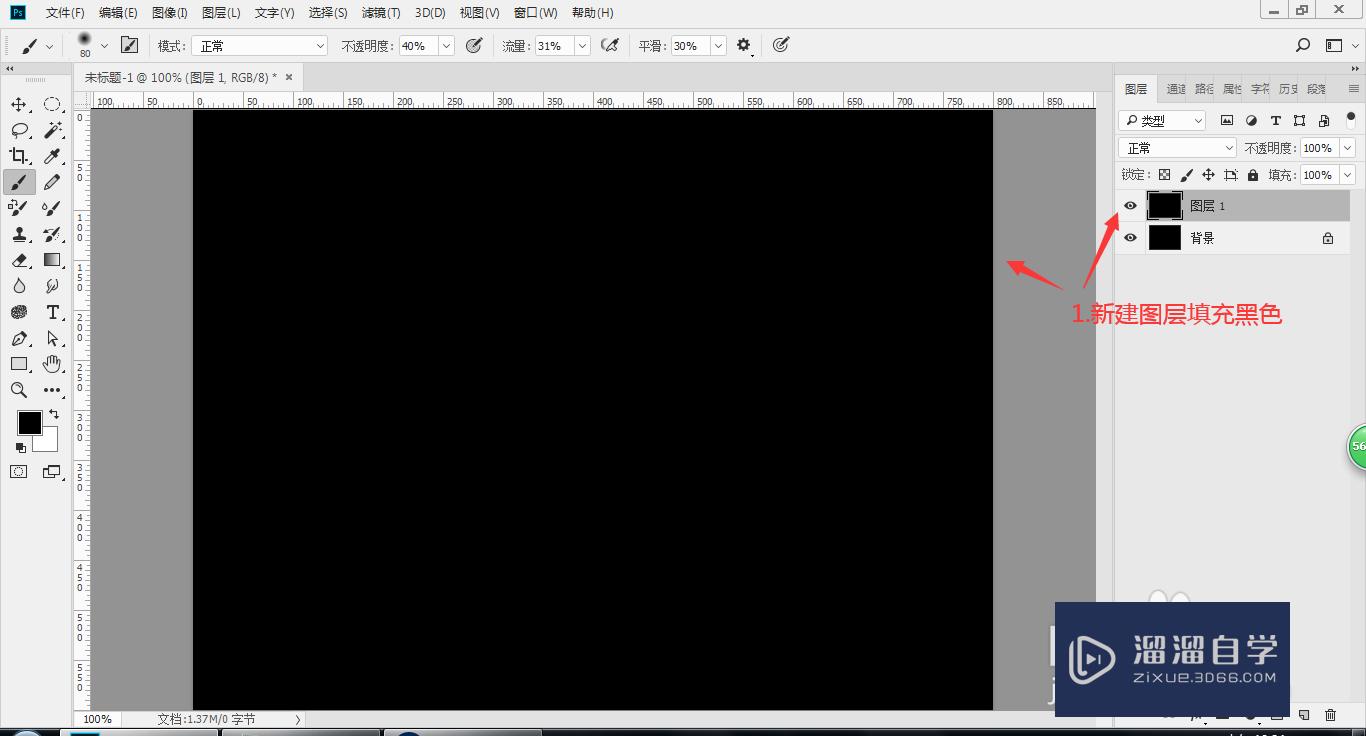Select the Eraser tool

click(19, 260)
